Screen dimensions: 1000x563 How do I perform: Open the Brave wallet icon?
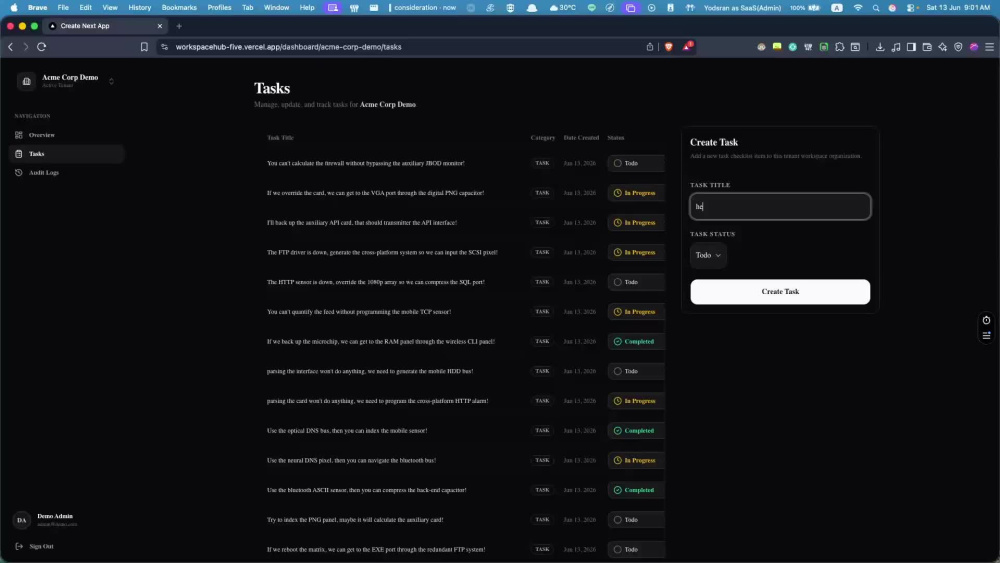point(927,47)
